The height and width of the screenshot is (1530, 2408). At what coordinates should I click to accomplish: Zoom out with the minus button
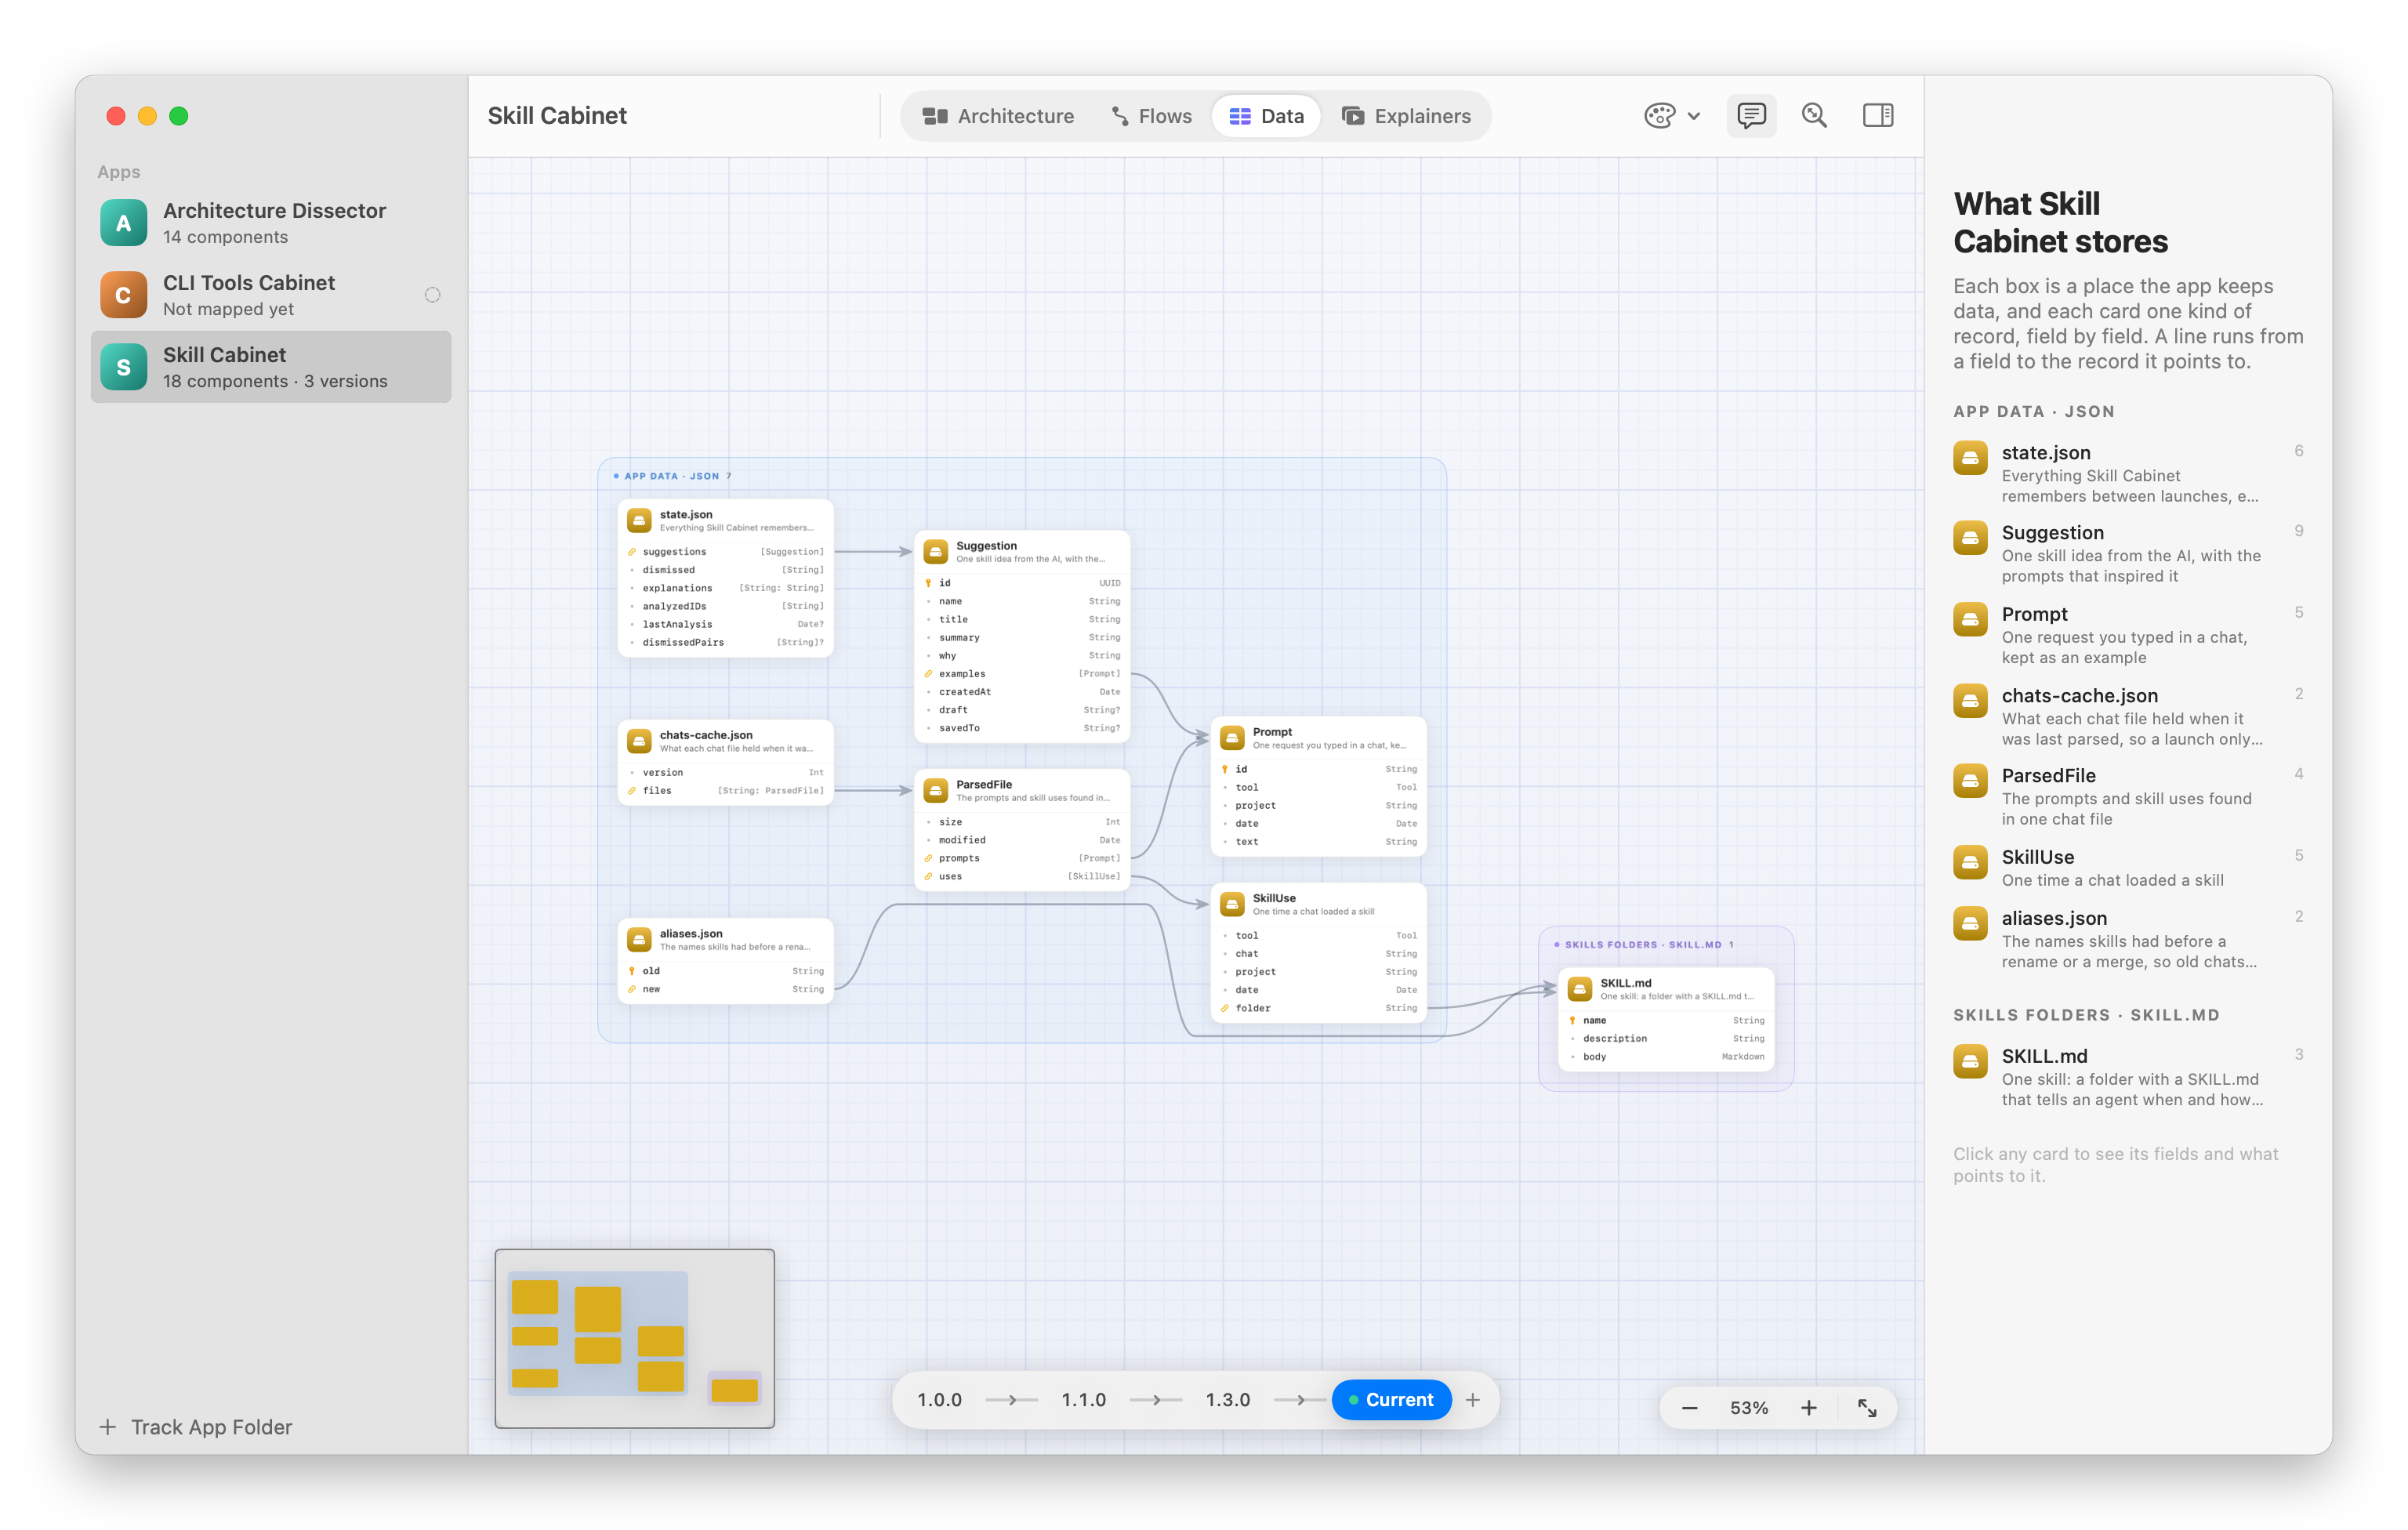[1689, 1408]
